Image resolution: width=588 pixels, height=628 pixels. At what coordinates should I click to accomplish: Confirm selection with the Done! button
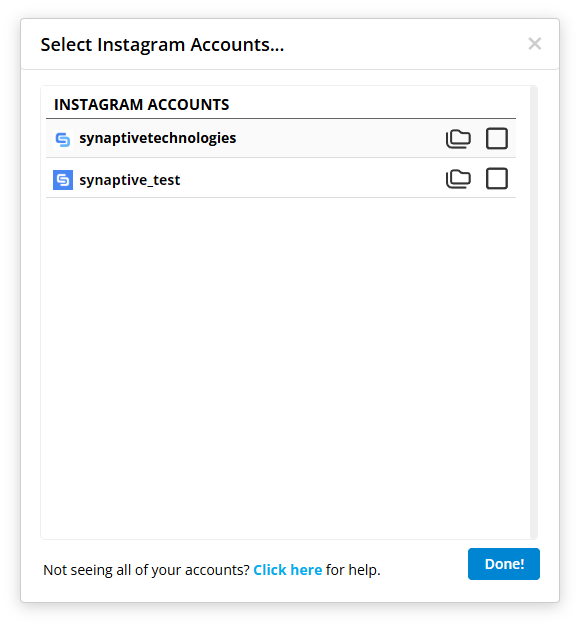[x=504, y=564]
